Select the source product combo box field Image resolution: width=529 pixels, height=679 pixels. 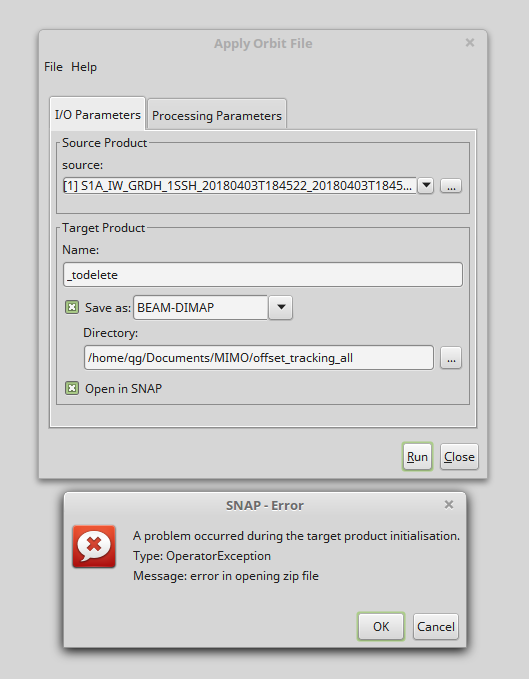point(240,186)
